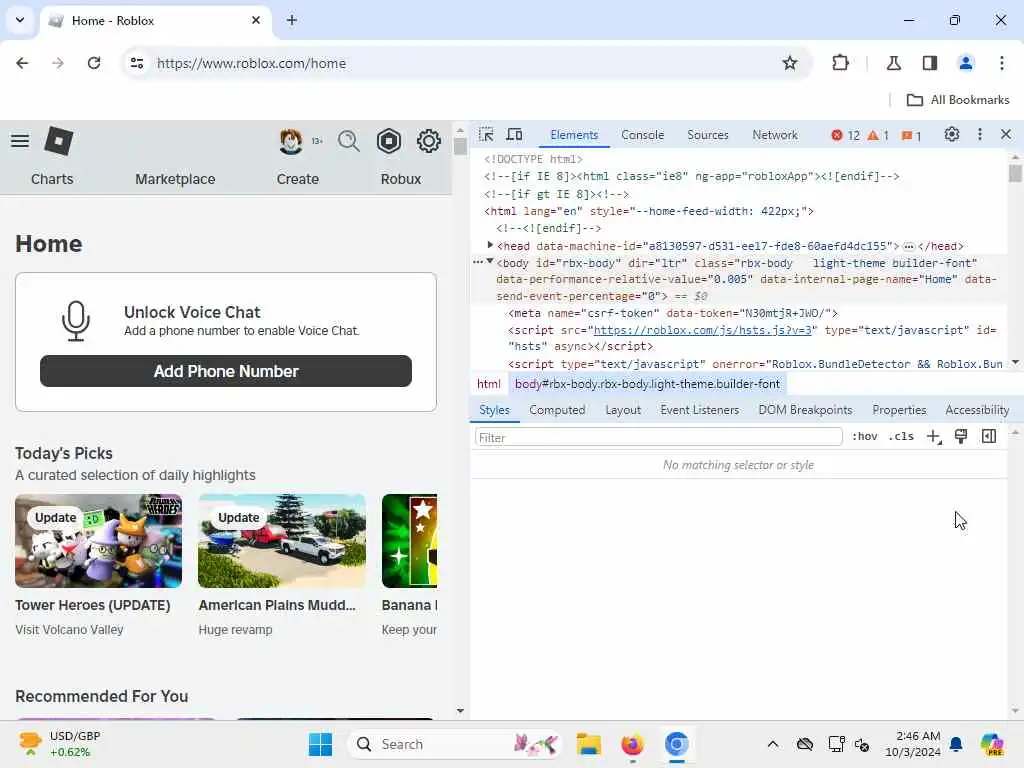Open the tab search dropdown arrow
The width and height of the screenshot is (1024, 768).
click(20, 20)
